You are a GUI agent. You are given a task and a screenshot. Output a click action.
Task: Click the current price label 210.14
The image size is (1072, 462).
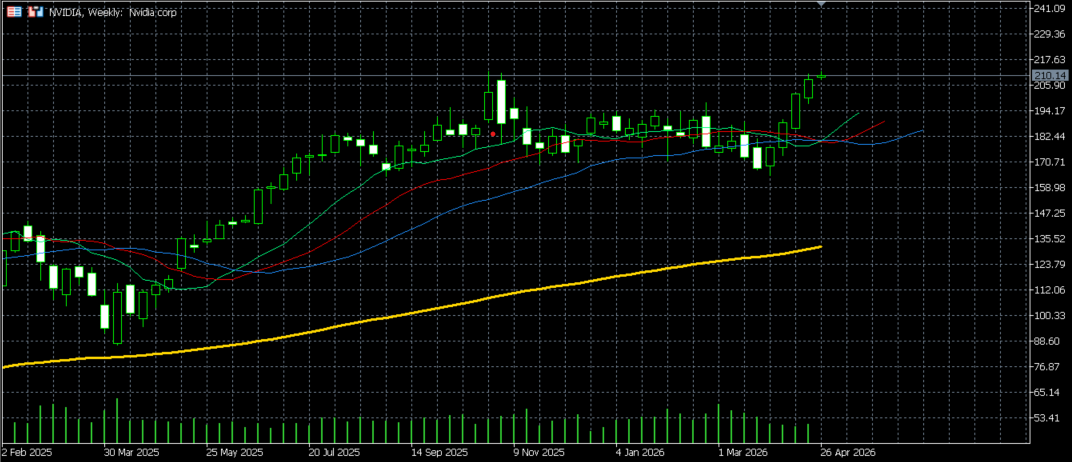click(1051, 75)
